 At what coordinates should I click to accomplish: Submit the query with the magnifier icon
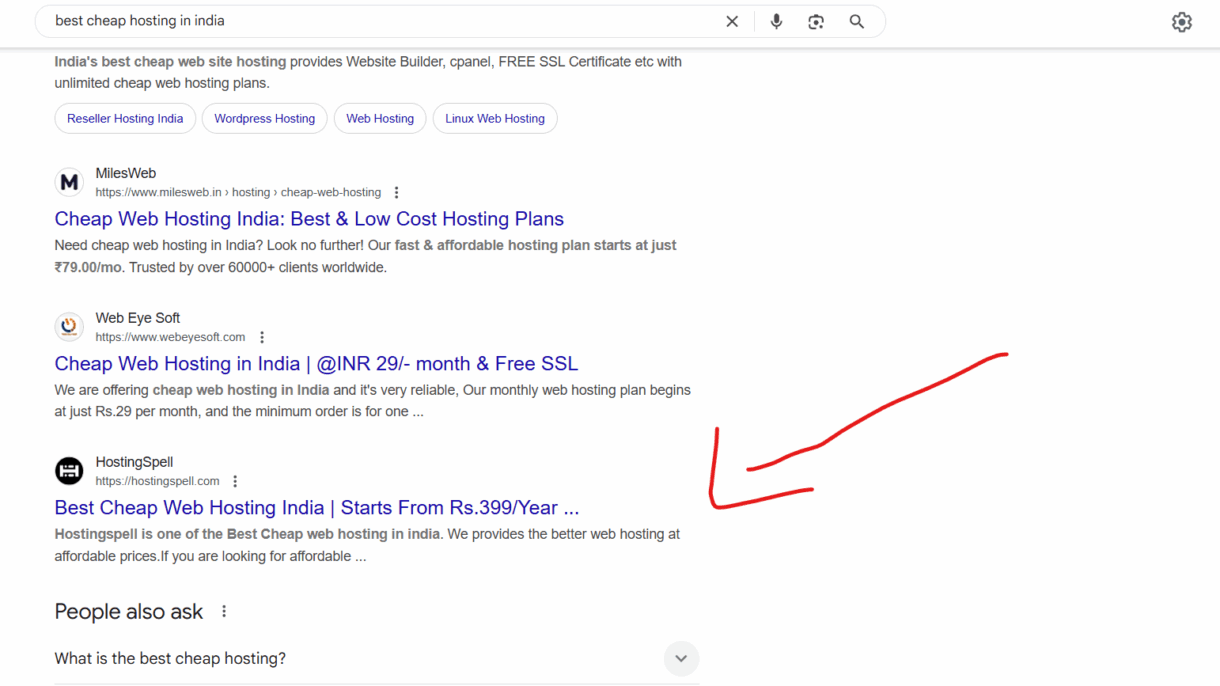(x=857, y=21)
